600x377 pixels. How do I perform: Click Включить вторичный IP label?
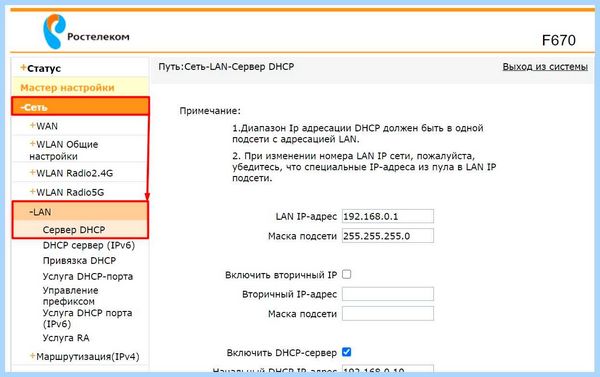tap(281, 275)
